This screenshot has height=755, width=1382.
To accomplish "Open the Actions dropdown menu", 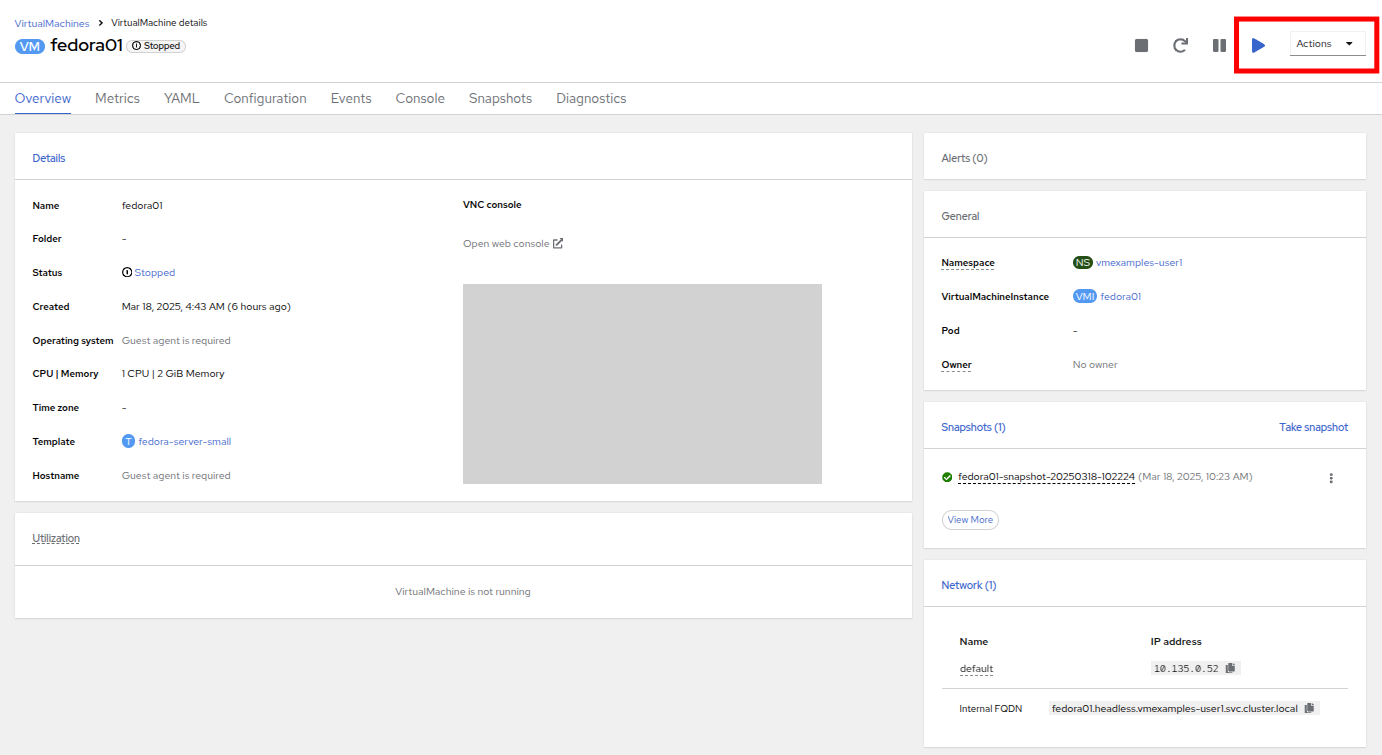I will pyautogui.click(x=1326, y=44).
